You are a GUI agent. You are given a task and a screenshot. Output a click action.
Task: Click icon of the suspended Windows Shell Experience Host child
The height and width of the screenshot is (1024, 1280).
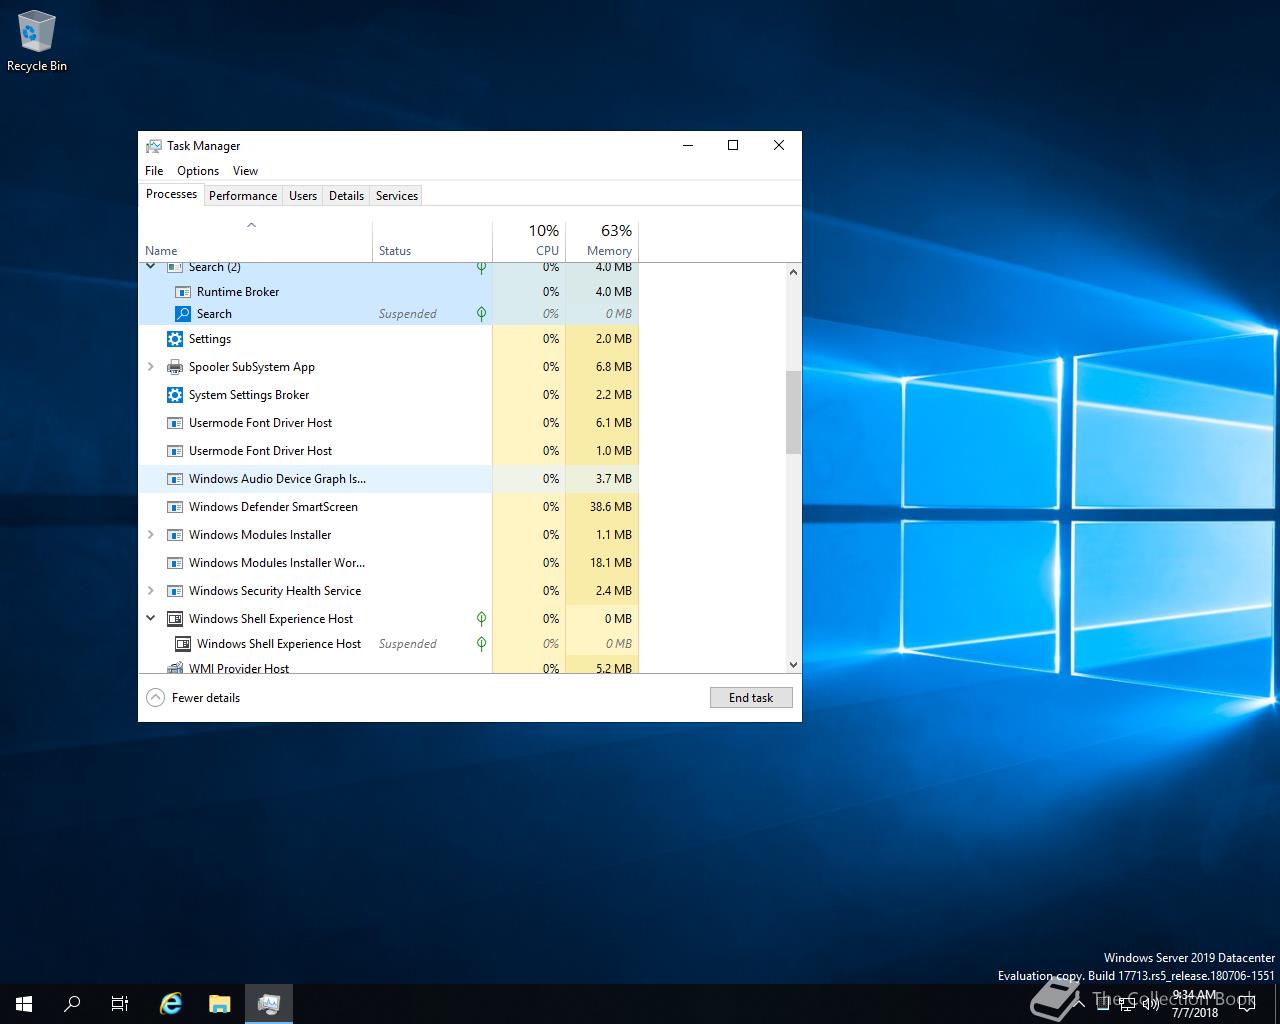pyautogui.click(x=183, y=644)
